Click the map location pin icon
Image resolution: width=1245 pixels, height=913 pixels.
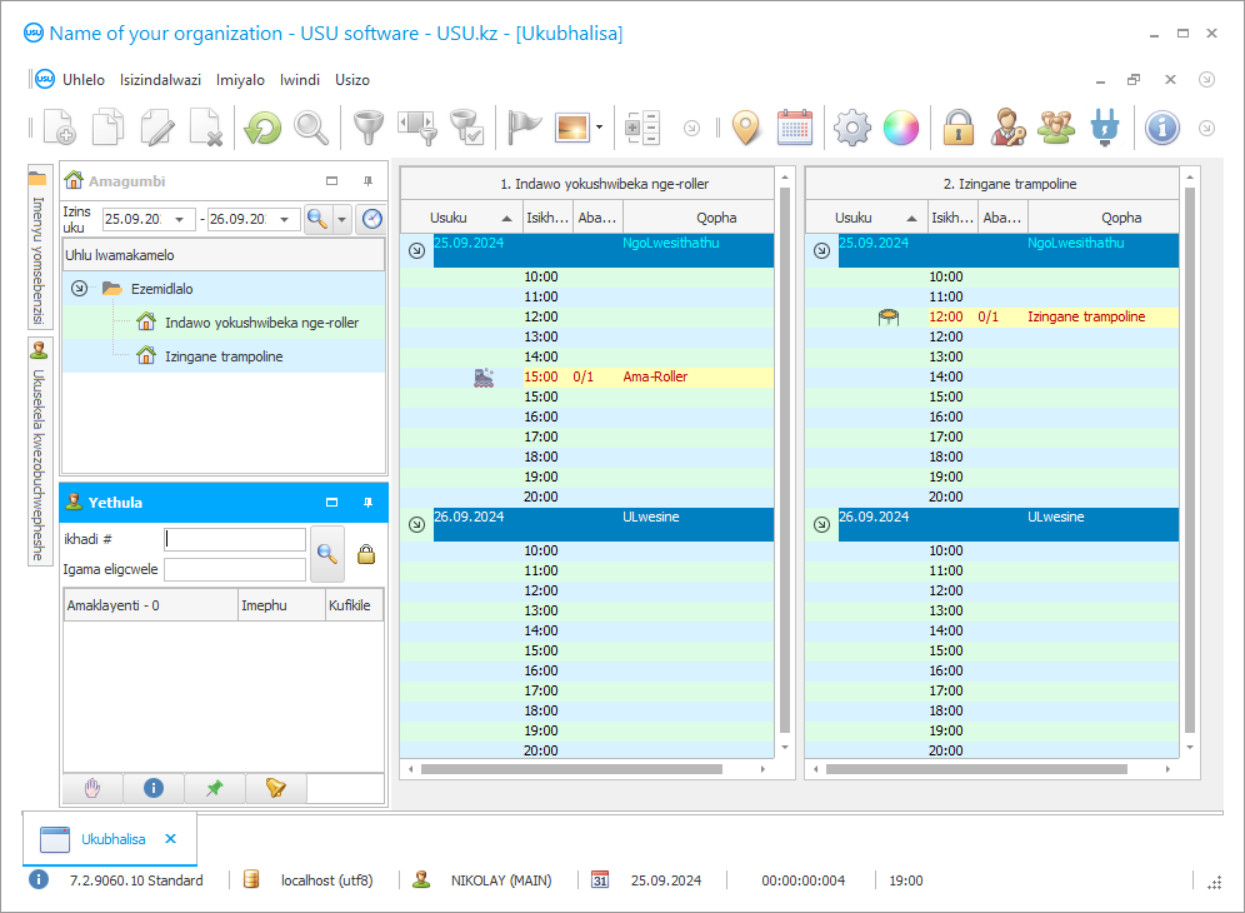[x=746, y=128]
